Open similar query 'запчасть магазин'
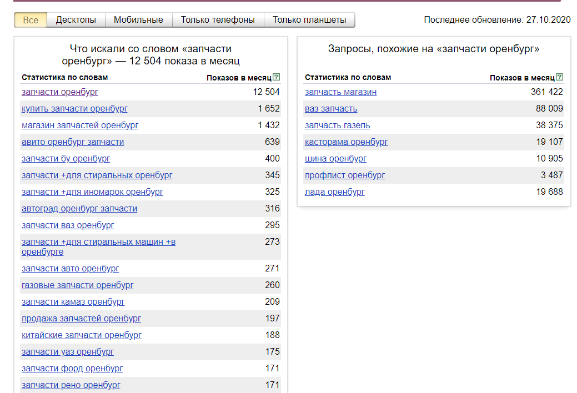Image resolution: width=577 pixels, height=393 pixels. pos(340,92)
